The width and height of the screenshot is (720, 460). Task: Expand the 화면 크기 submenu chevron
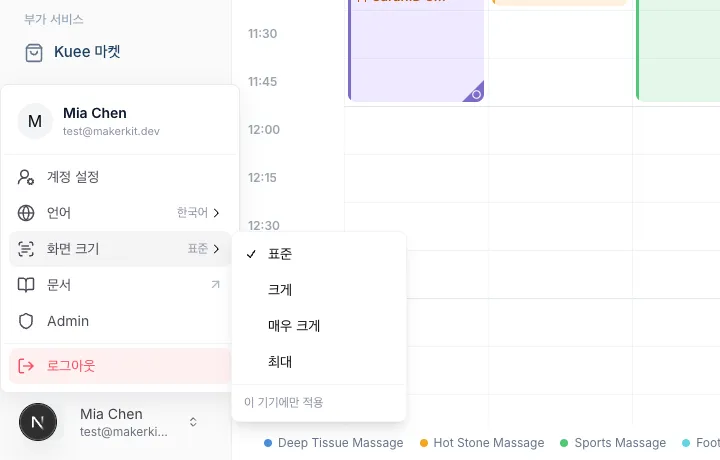point(216,249)
